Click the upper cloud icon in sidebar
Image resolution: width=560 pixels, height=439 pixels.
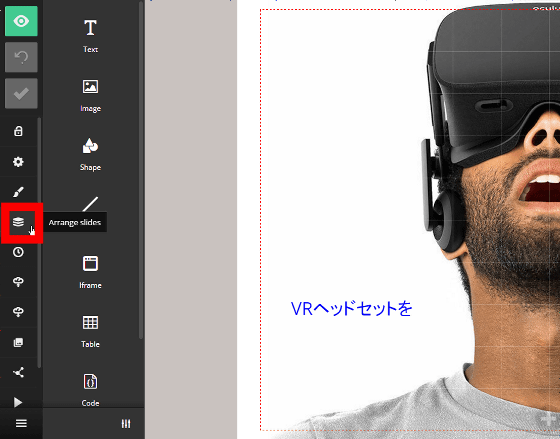coord(18,282)
